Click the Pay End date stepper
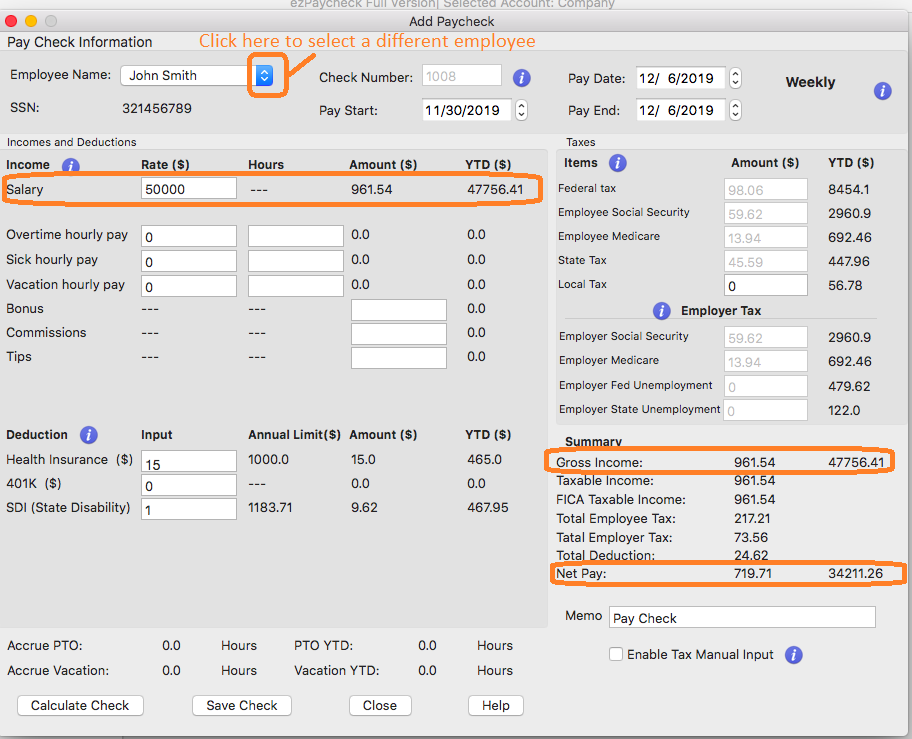This screenshot has width=912, height=739. click(x=735, y=110)
